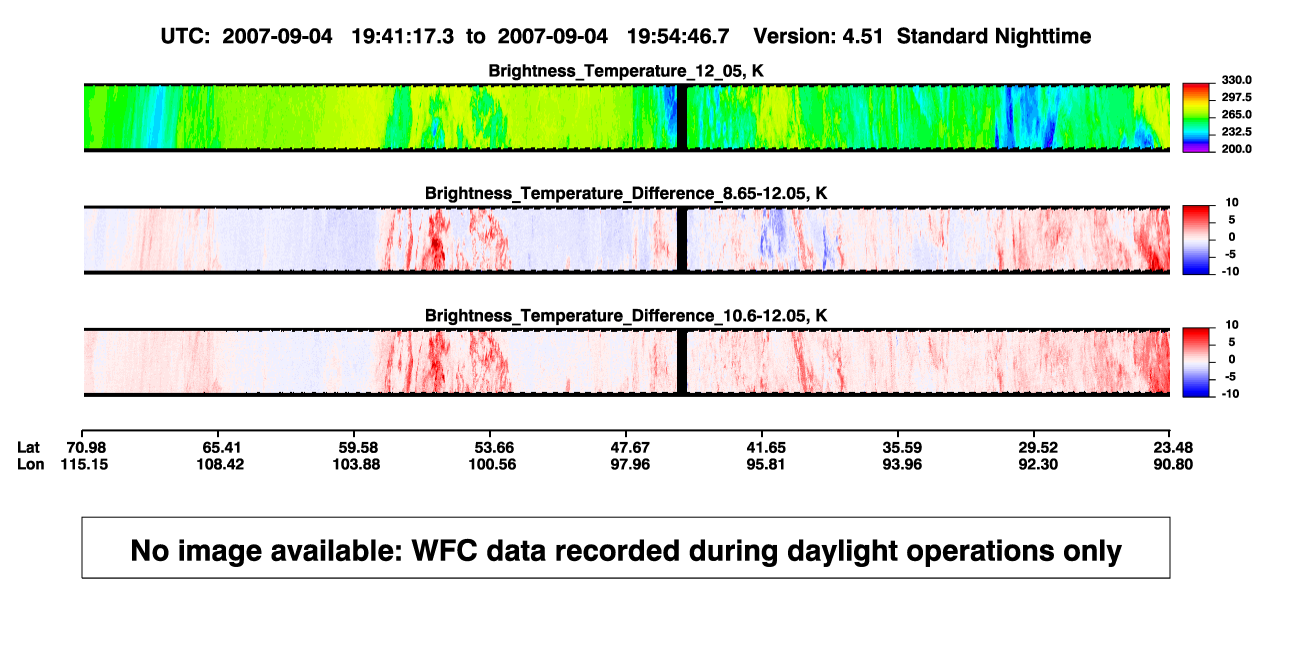Click the 'Lon' axis label
The height and width of the screenshot is (667, 1300).
click(31, 464)
